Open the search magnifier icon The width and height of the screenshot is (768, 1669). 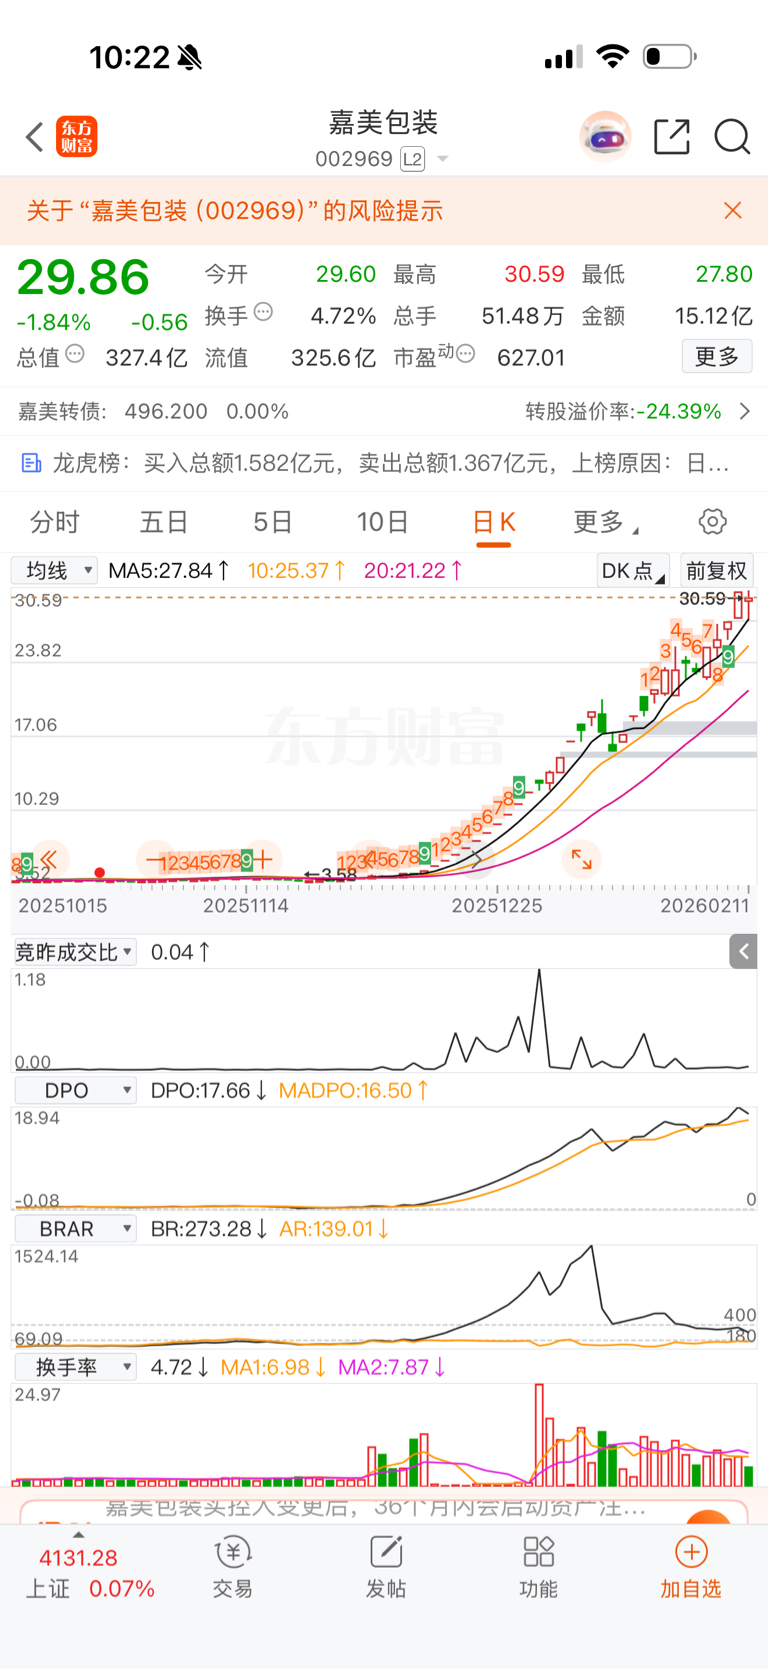point(732,137)
